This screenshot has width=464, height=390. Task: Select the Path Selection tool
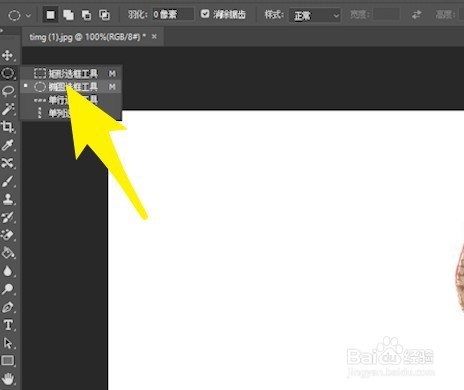pyautogui.click(x=8, y=343)
